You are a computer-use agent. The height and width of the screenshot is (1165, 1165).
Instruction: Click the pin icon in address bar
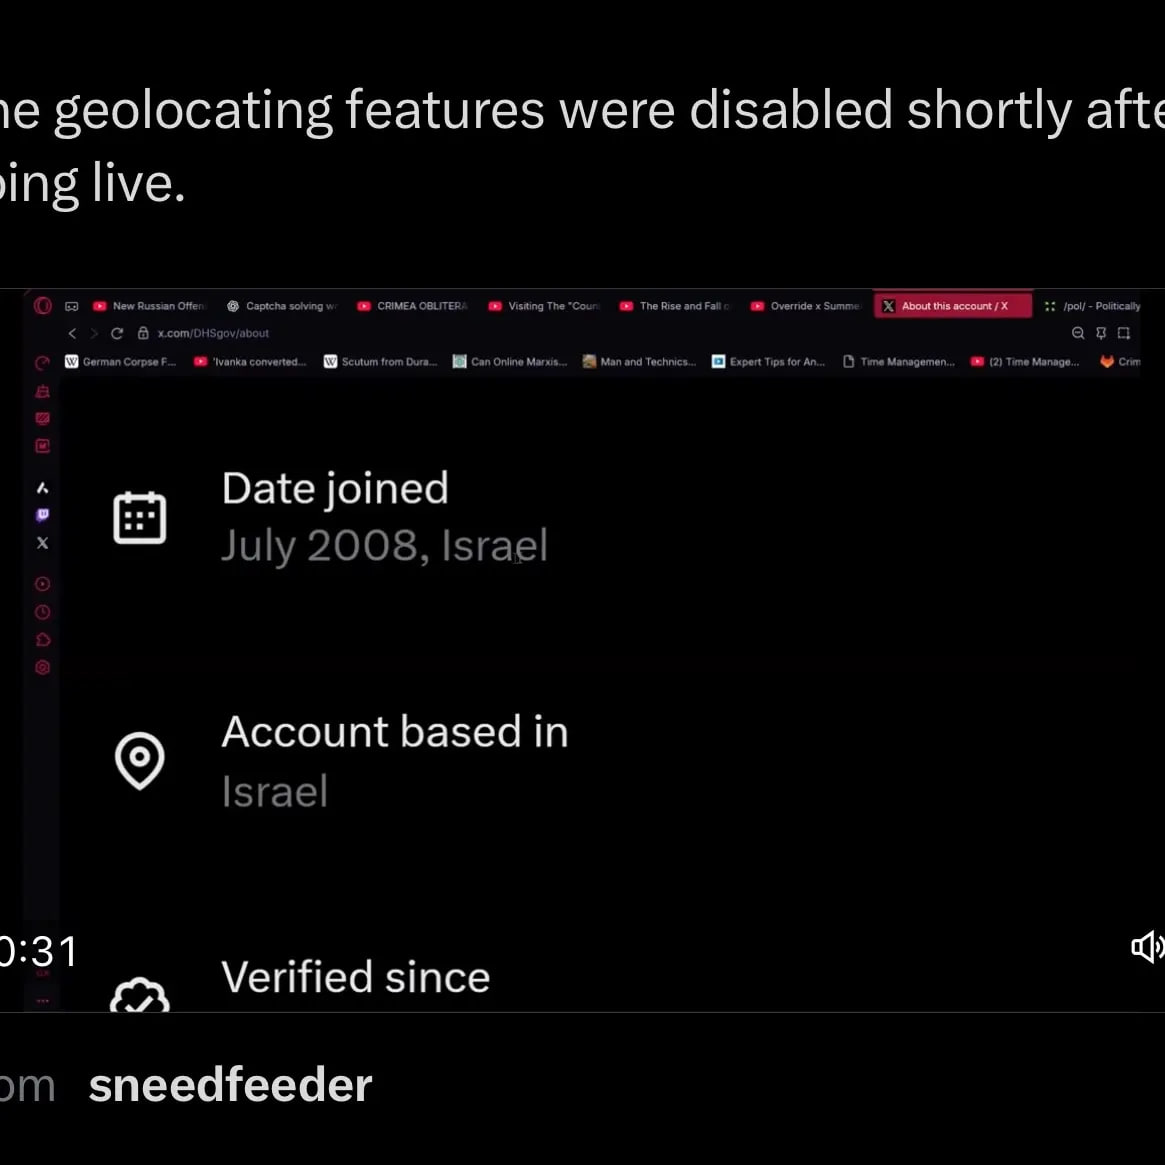tap(1101, 333)
